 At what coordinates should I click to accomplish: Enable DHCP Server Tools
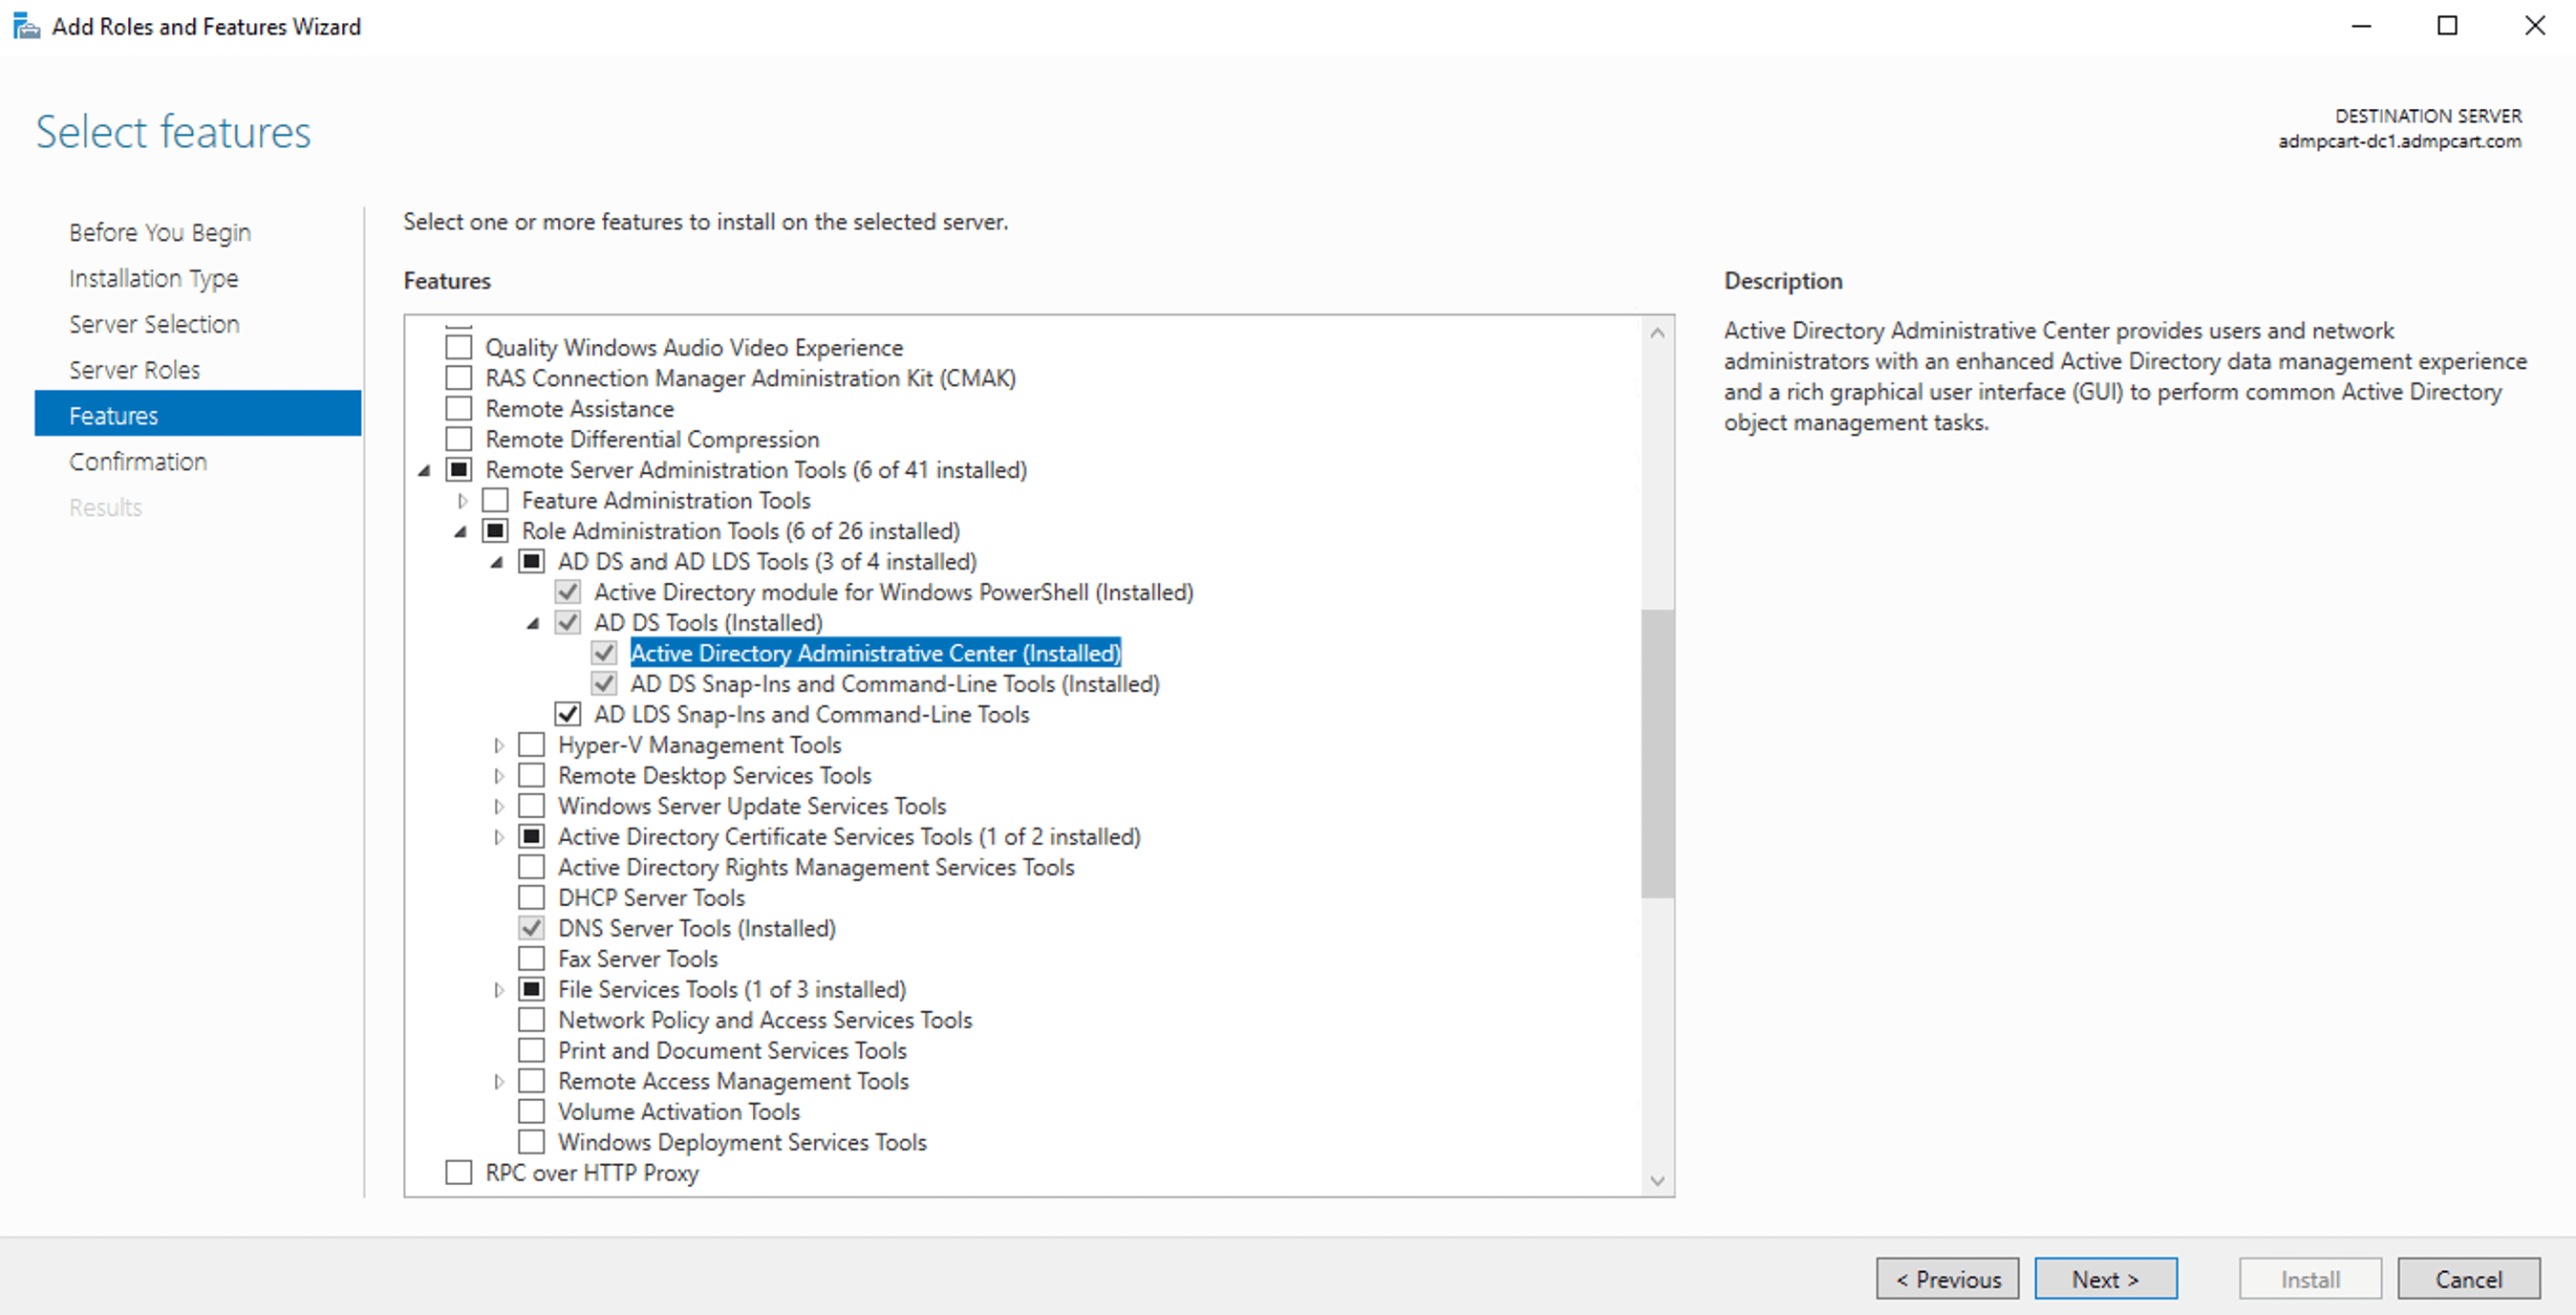click(x=531, y=896)
